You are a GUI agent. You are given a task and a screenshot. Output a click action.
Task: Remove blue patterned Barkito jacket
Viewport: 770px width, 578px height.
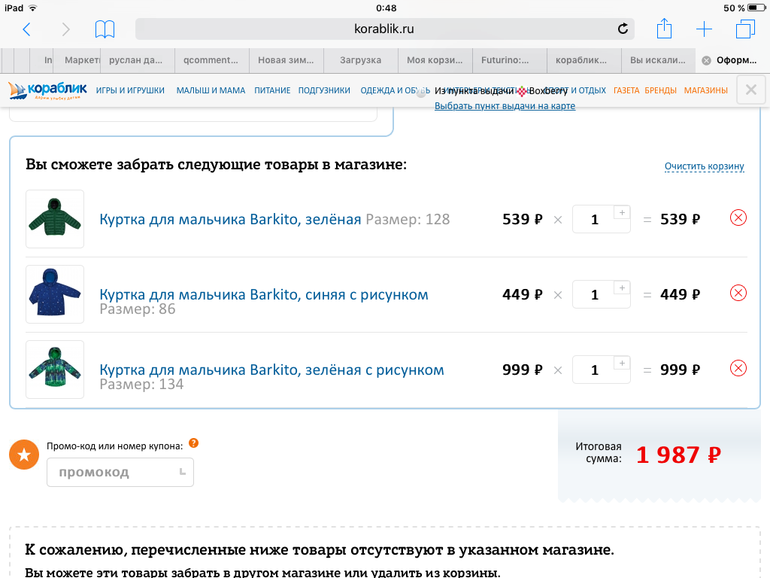[x=738, y=293]
